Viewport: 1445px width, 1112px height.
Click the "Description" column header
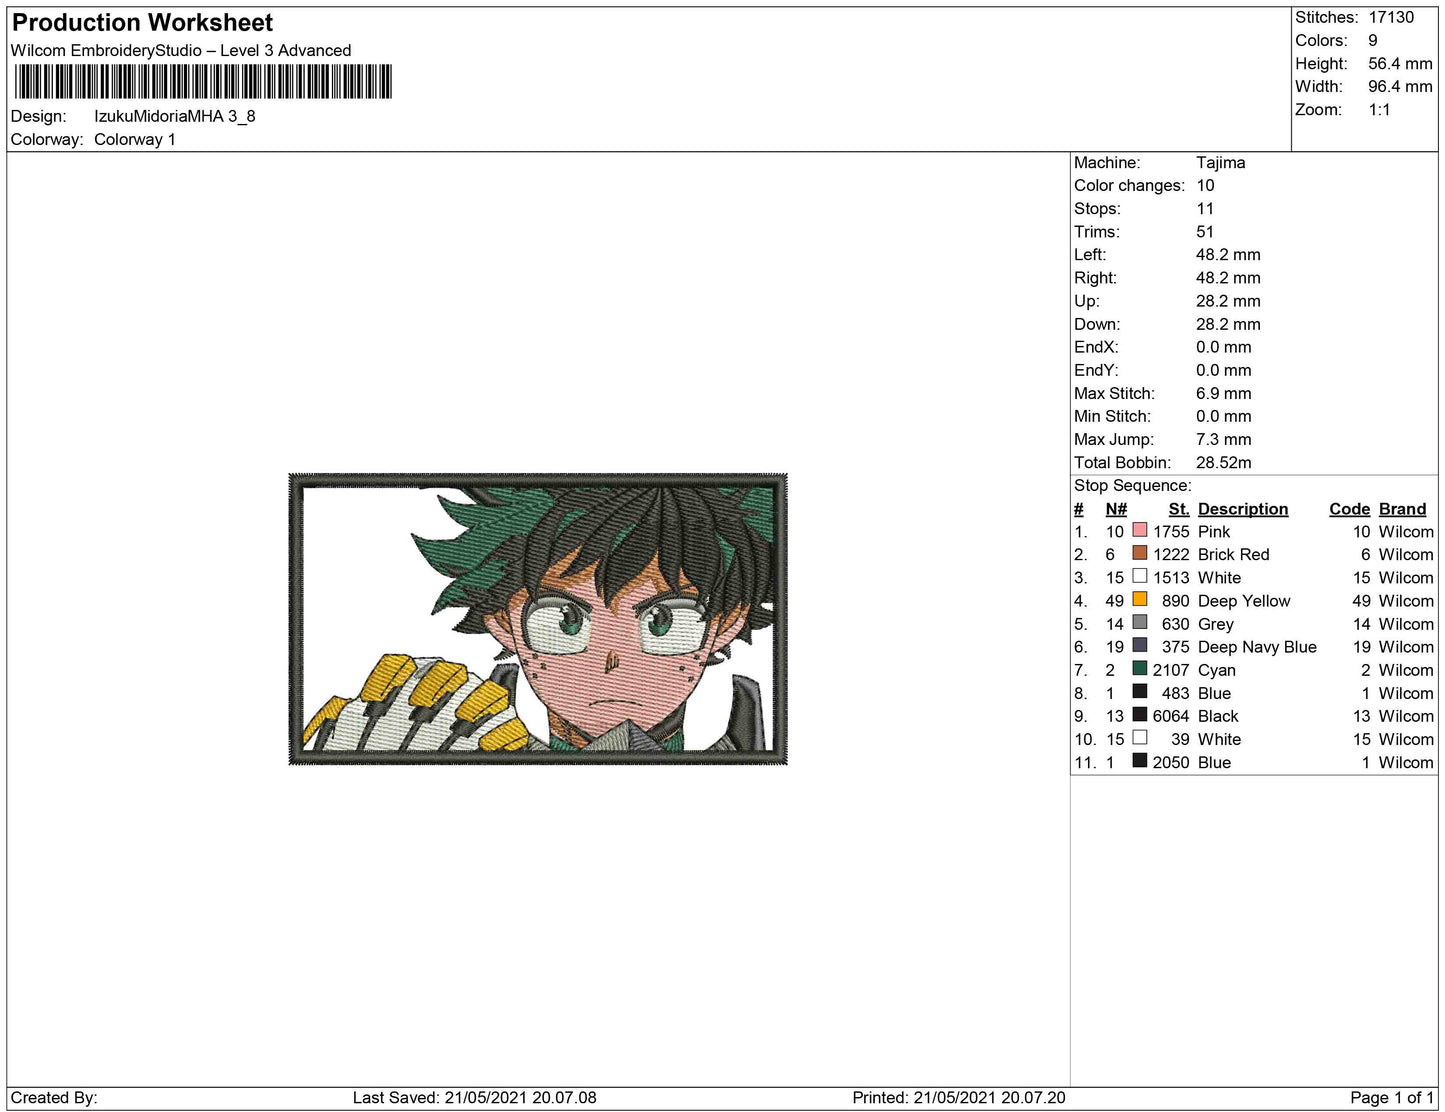1243,509
